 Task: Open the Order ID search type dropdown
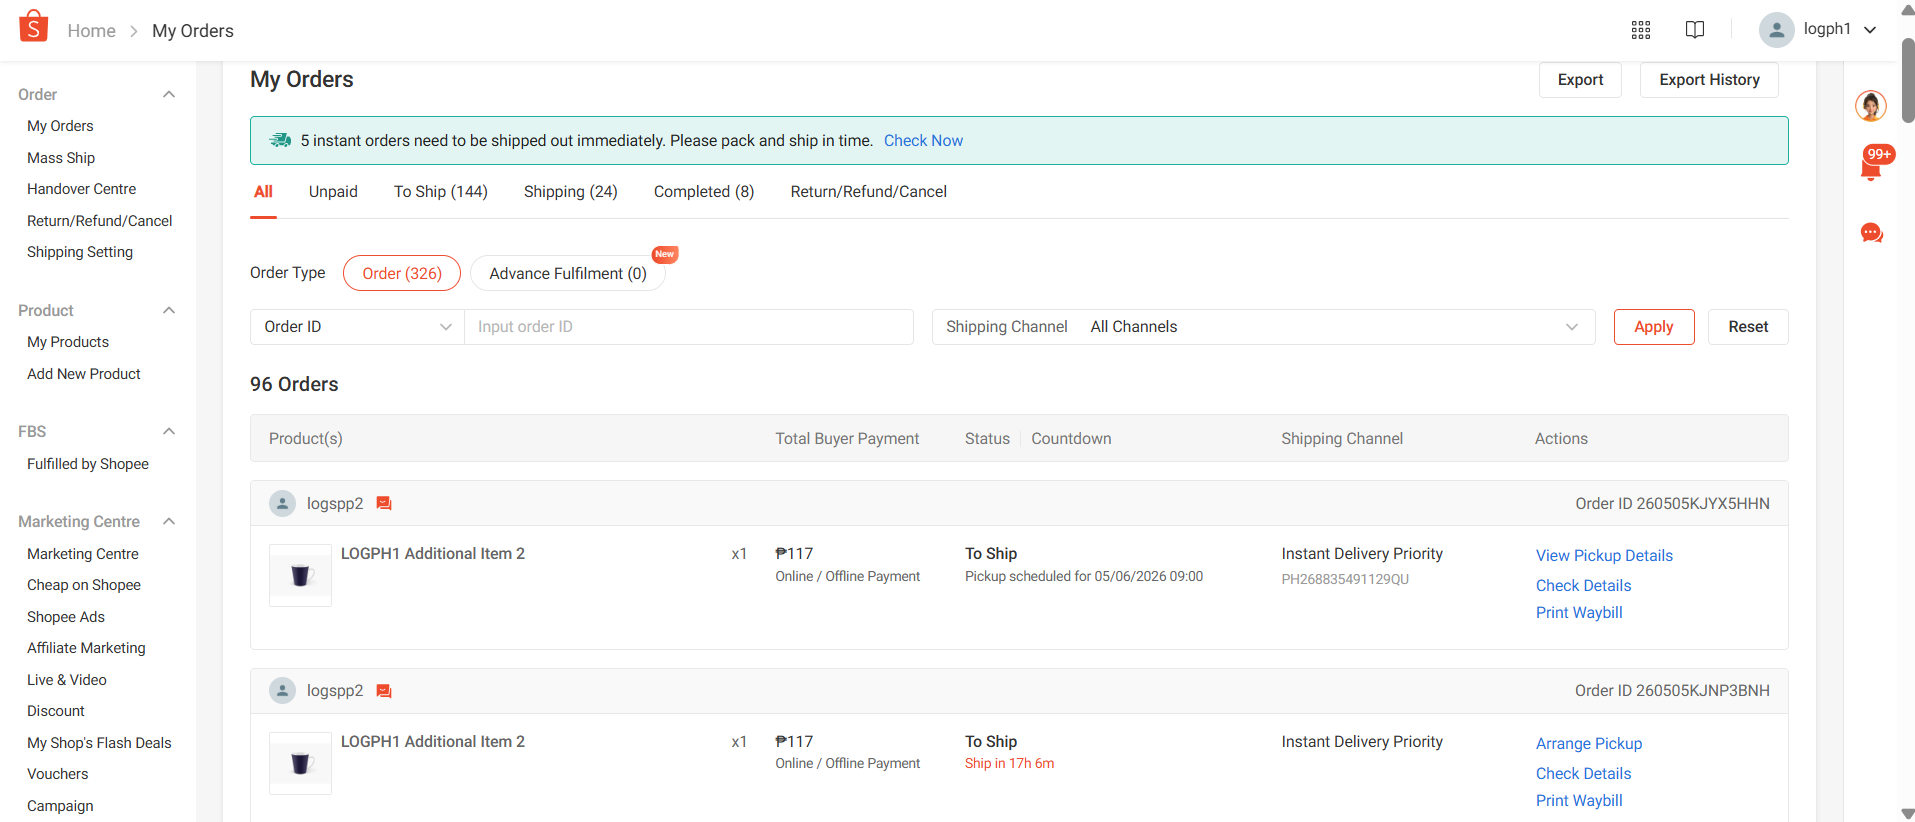(x=357, y=327)
